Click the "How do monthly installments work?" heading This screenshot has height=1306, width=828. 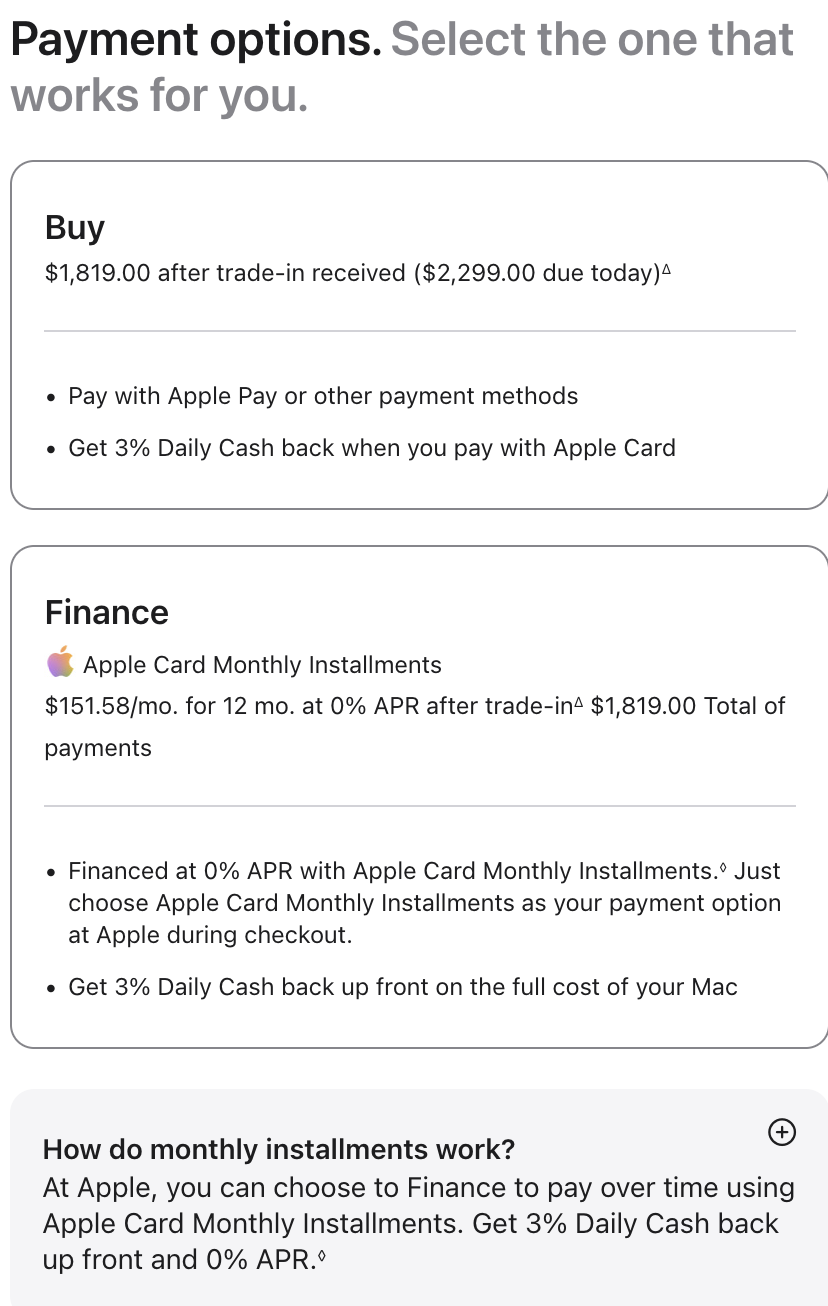pos(279,1149)
